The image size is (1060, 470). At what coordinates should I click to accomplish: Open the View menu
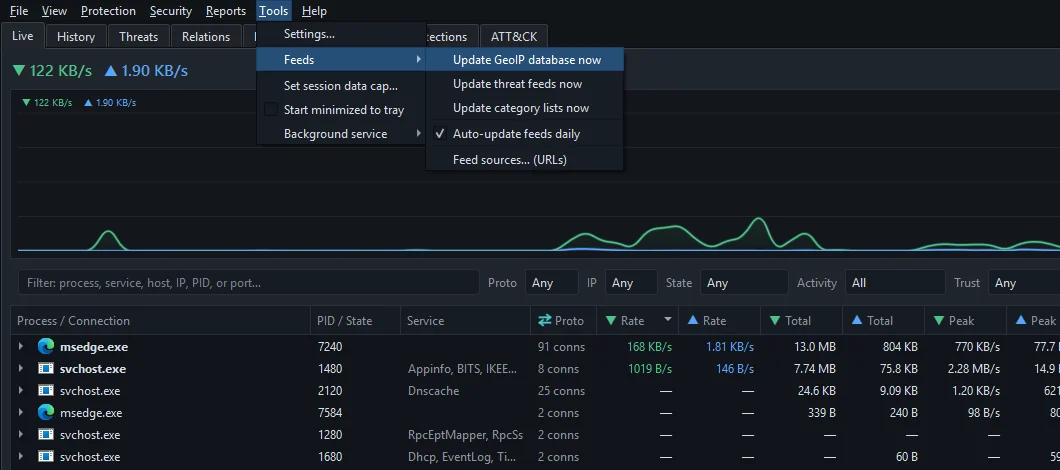(x=54, y=11)
